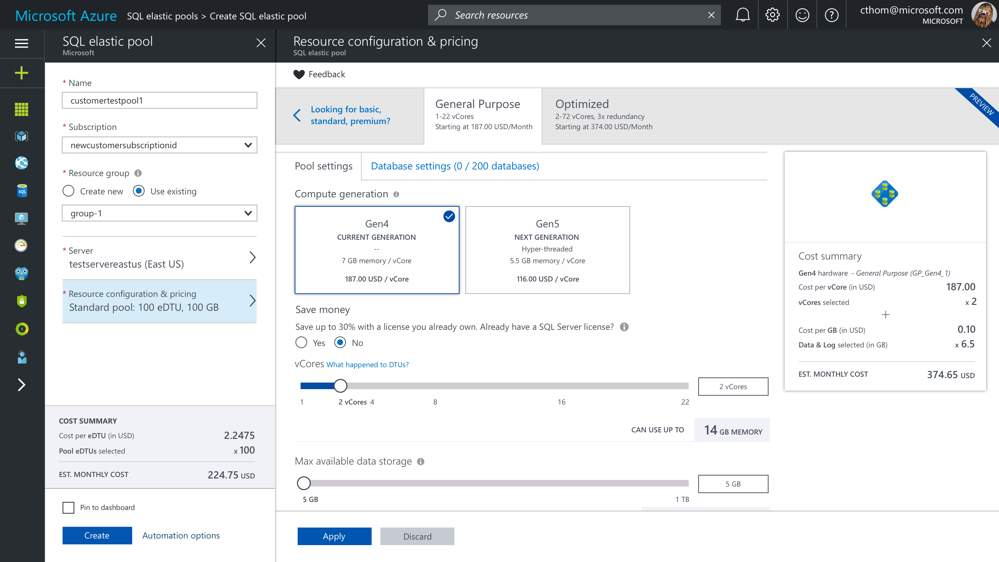Click the green plus new resource icon
999x562 pixels.
click(21, 73)
